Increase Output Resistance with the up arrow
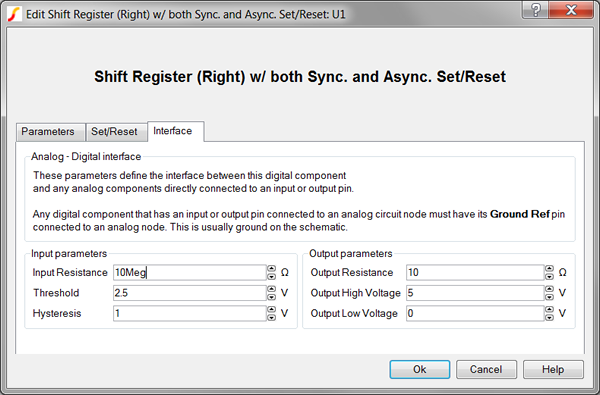The image size is (600, 395). (549, 269)
